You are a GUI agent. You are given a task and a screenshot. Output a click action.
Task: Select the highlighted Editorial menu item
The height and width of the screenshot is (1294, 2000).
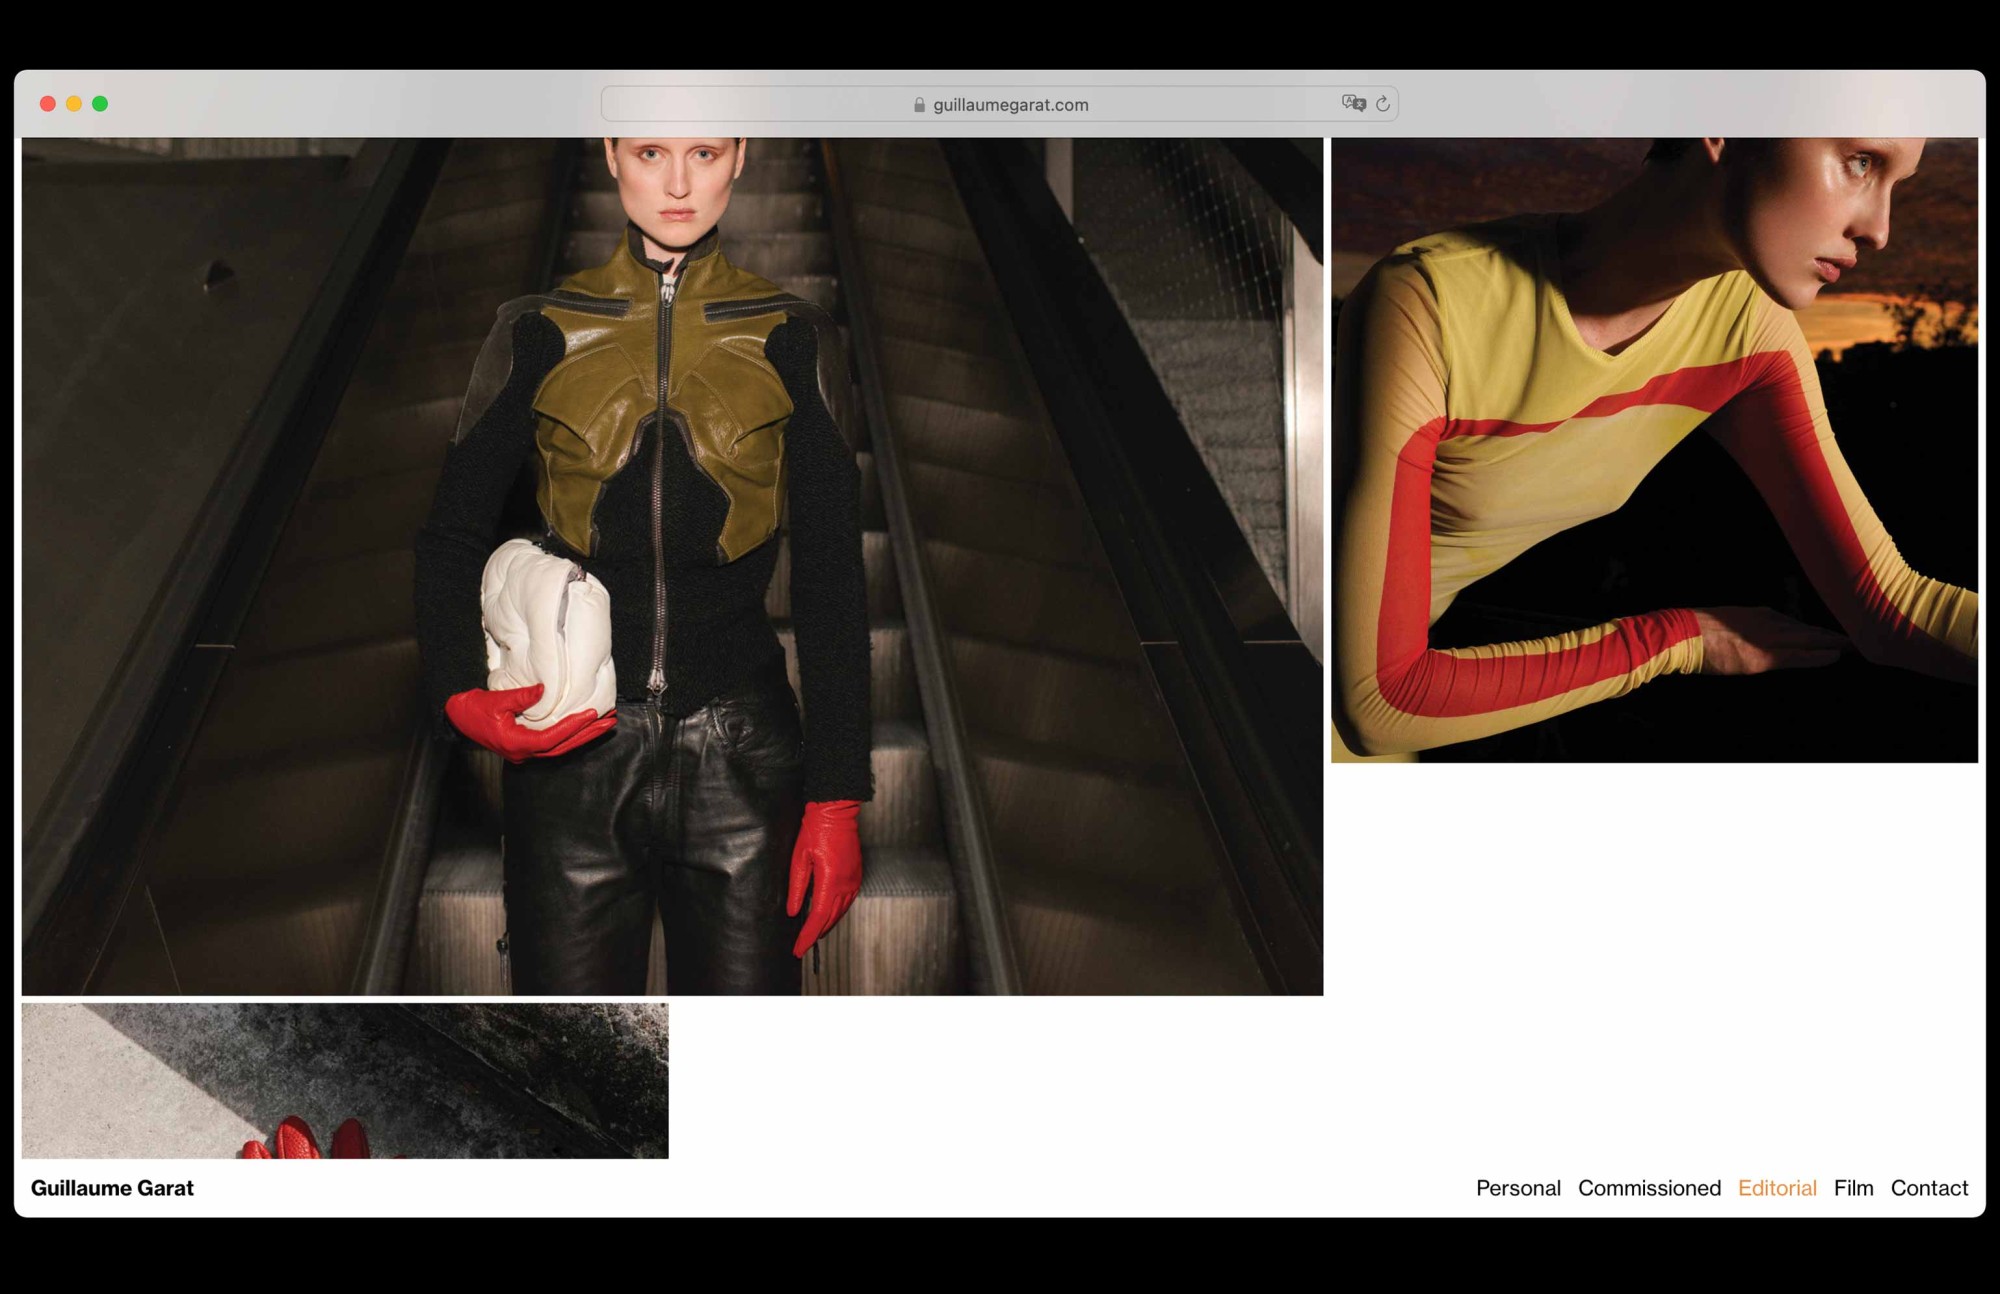(1777, 1188)
